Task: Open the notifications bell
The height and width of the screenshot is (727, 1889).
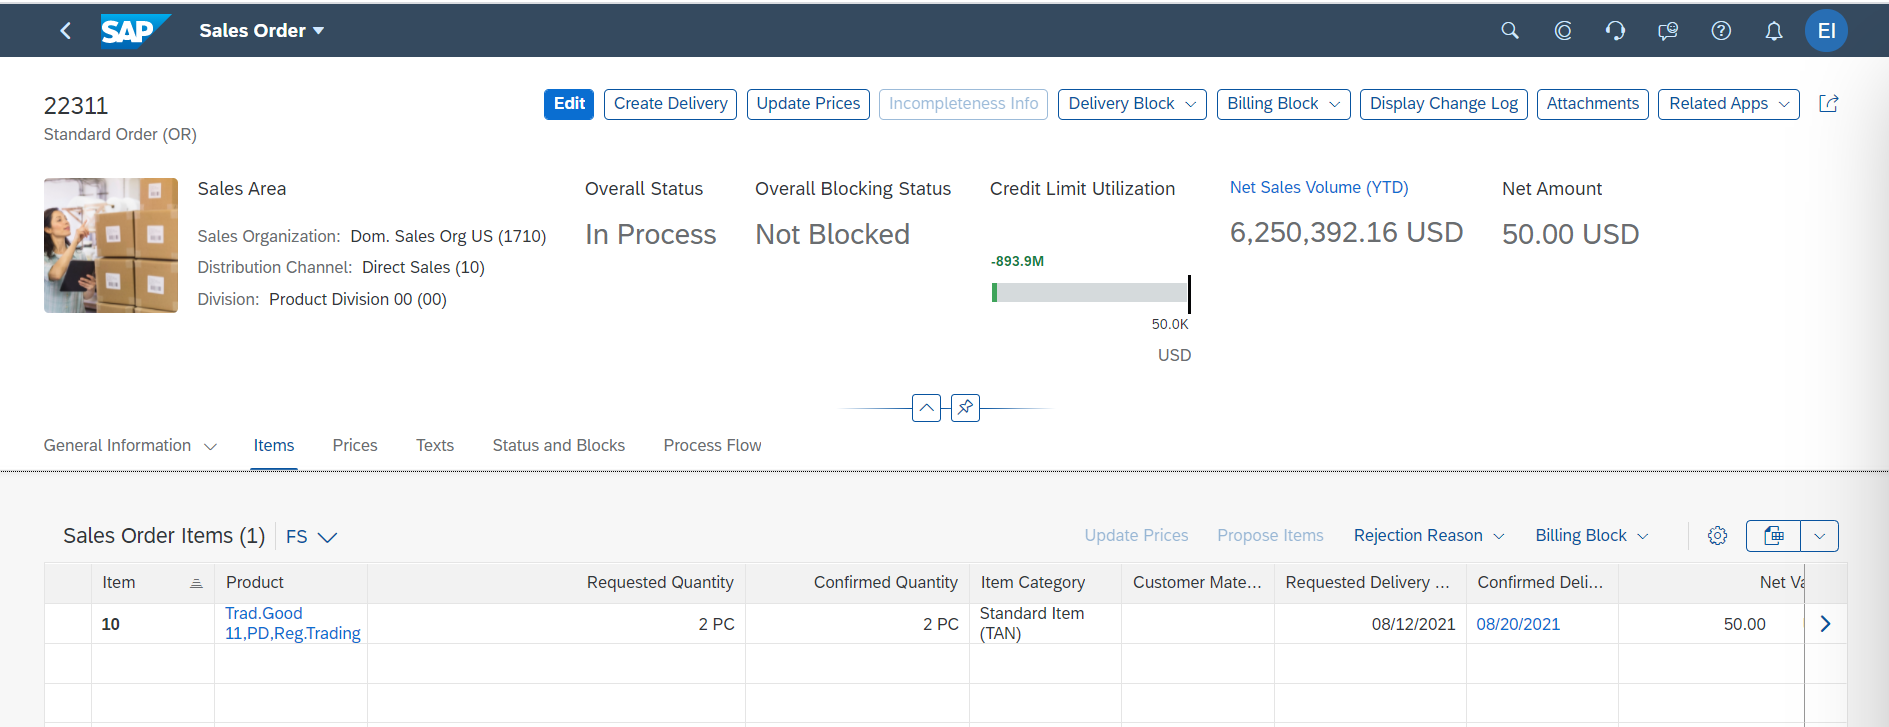Action: click(x=1773, y=31)
